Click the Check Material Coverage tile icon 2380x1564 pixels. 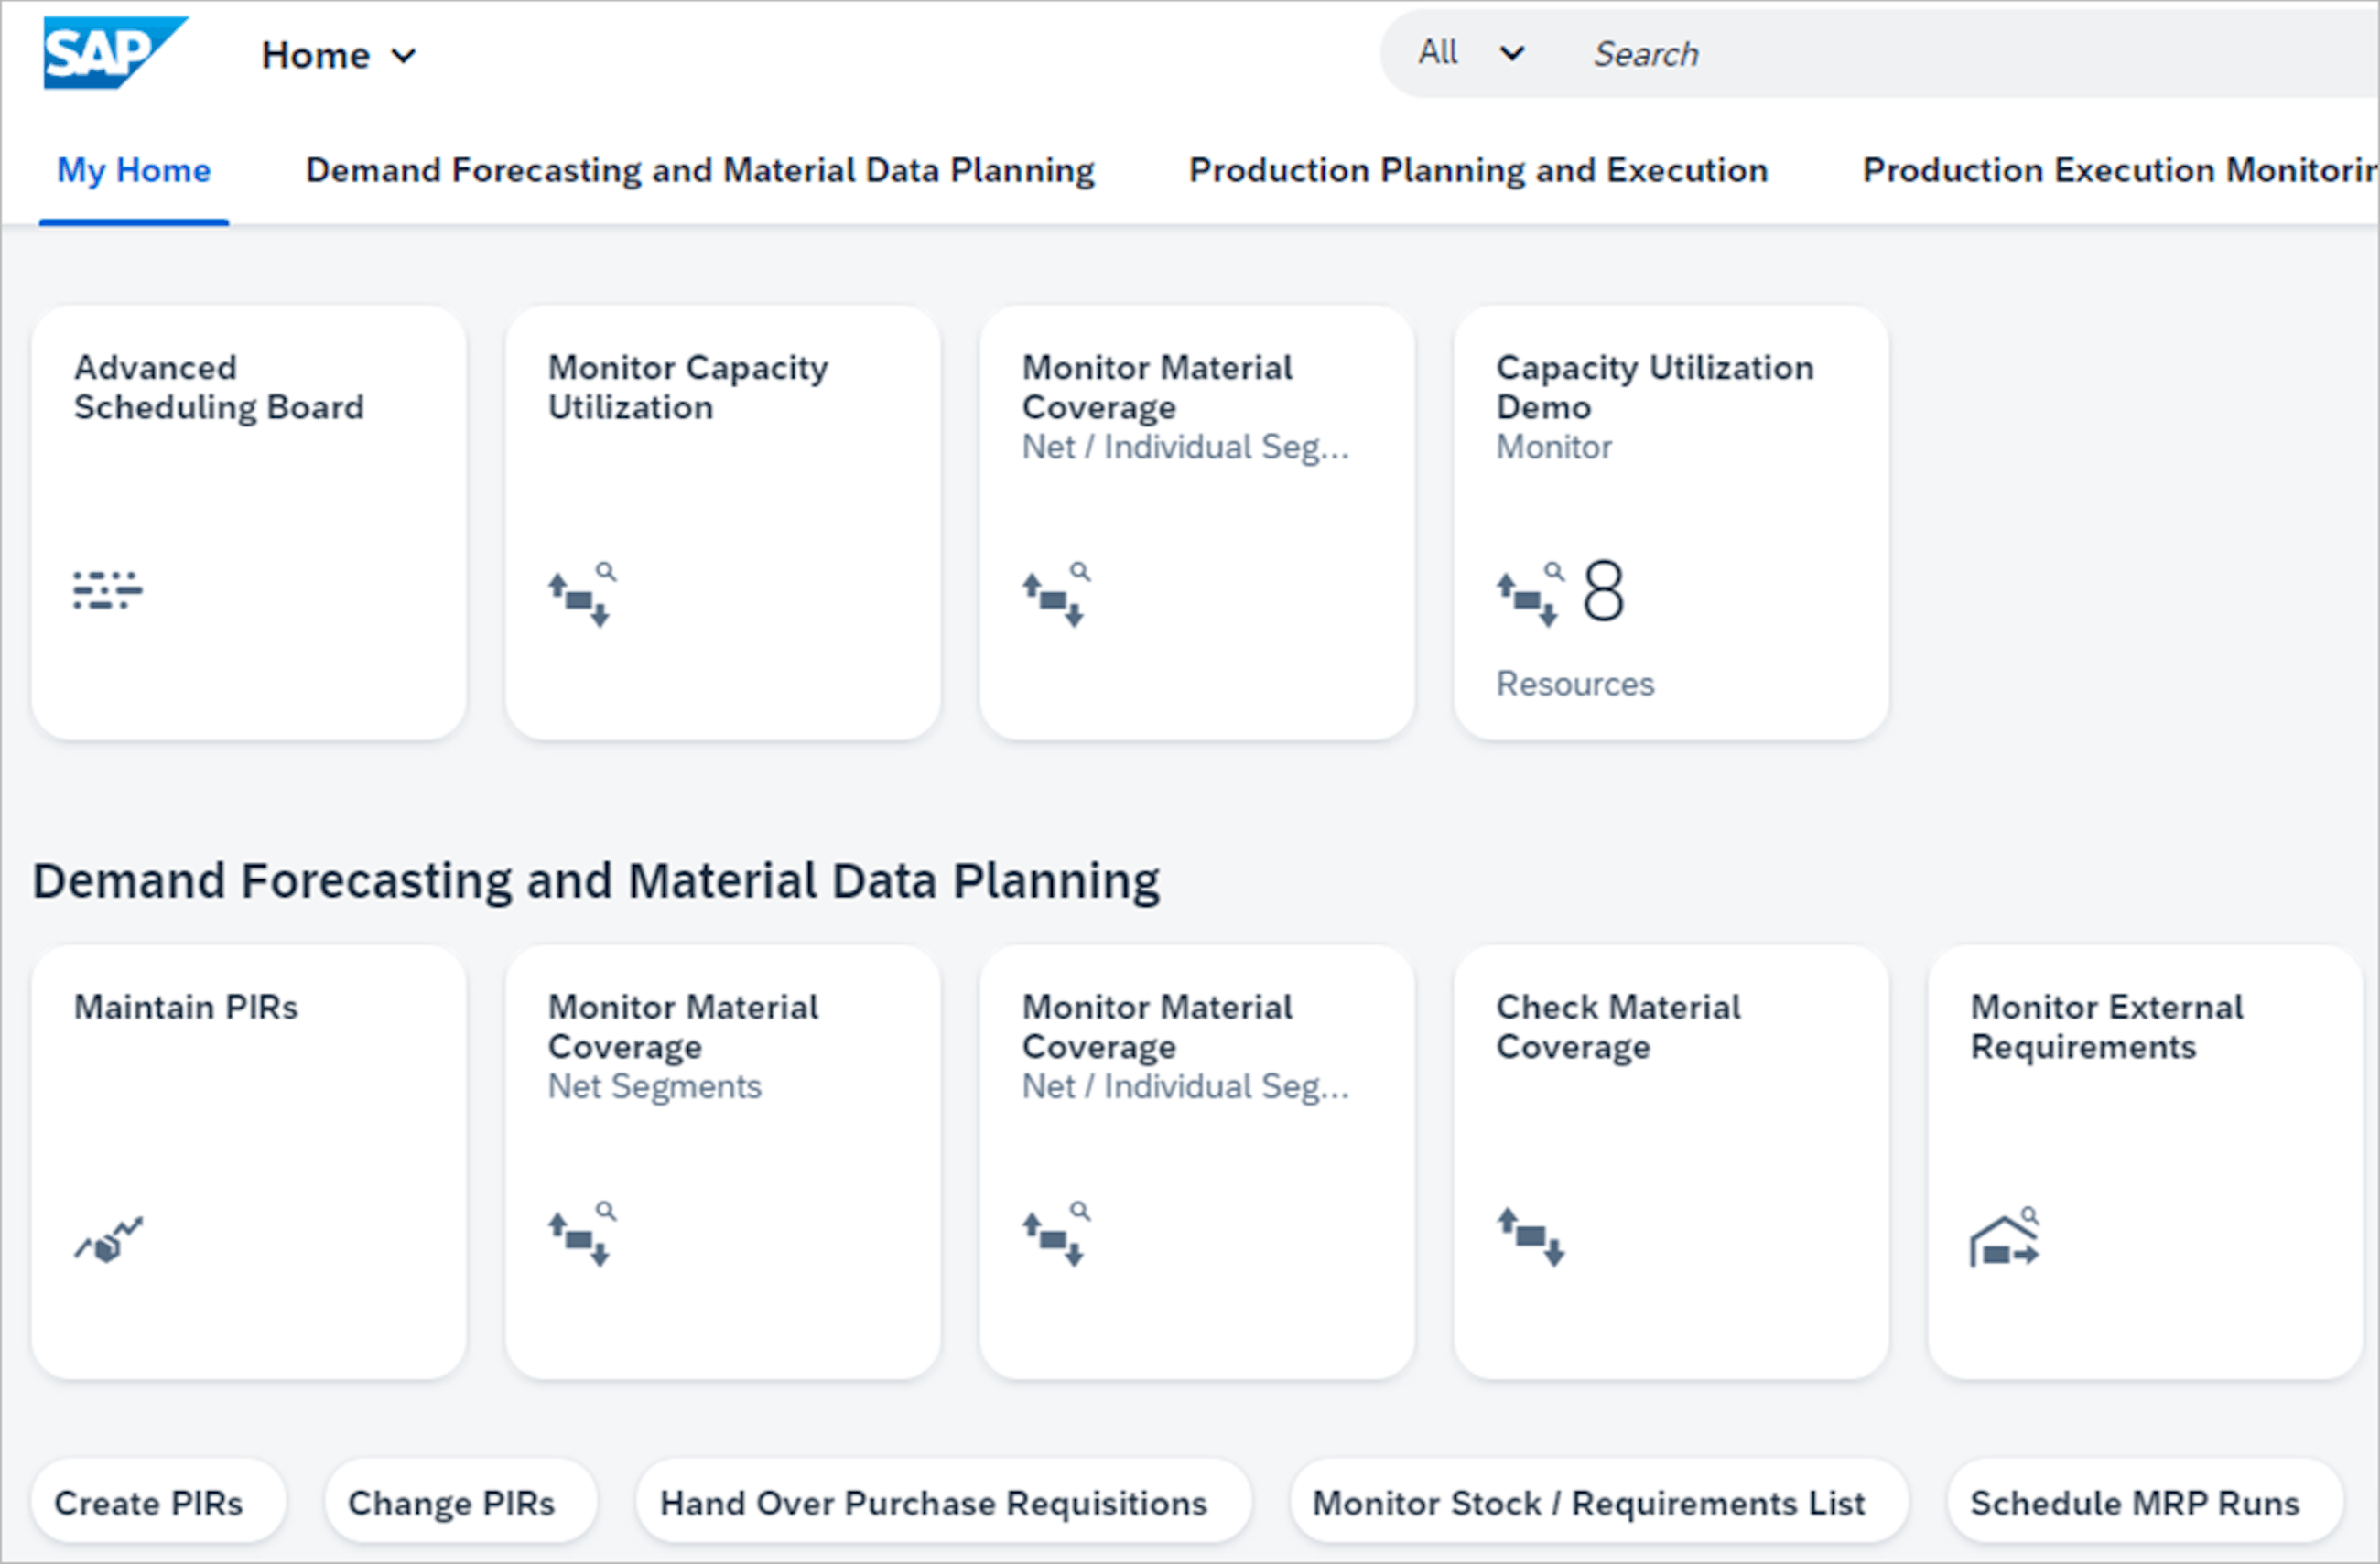[x=1530, y=1236]
